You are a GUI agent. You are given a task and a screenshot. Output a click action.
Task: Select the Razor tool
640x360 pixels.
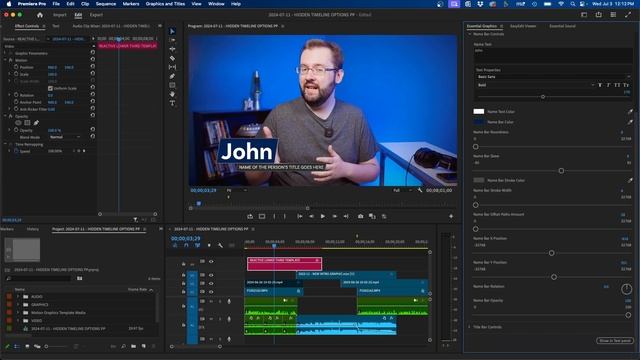click(x=172, y=58)
